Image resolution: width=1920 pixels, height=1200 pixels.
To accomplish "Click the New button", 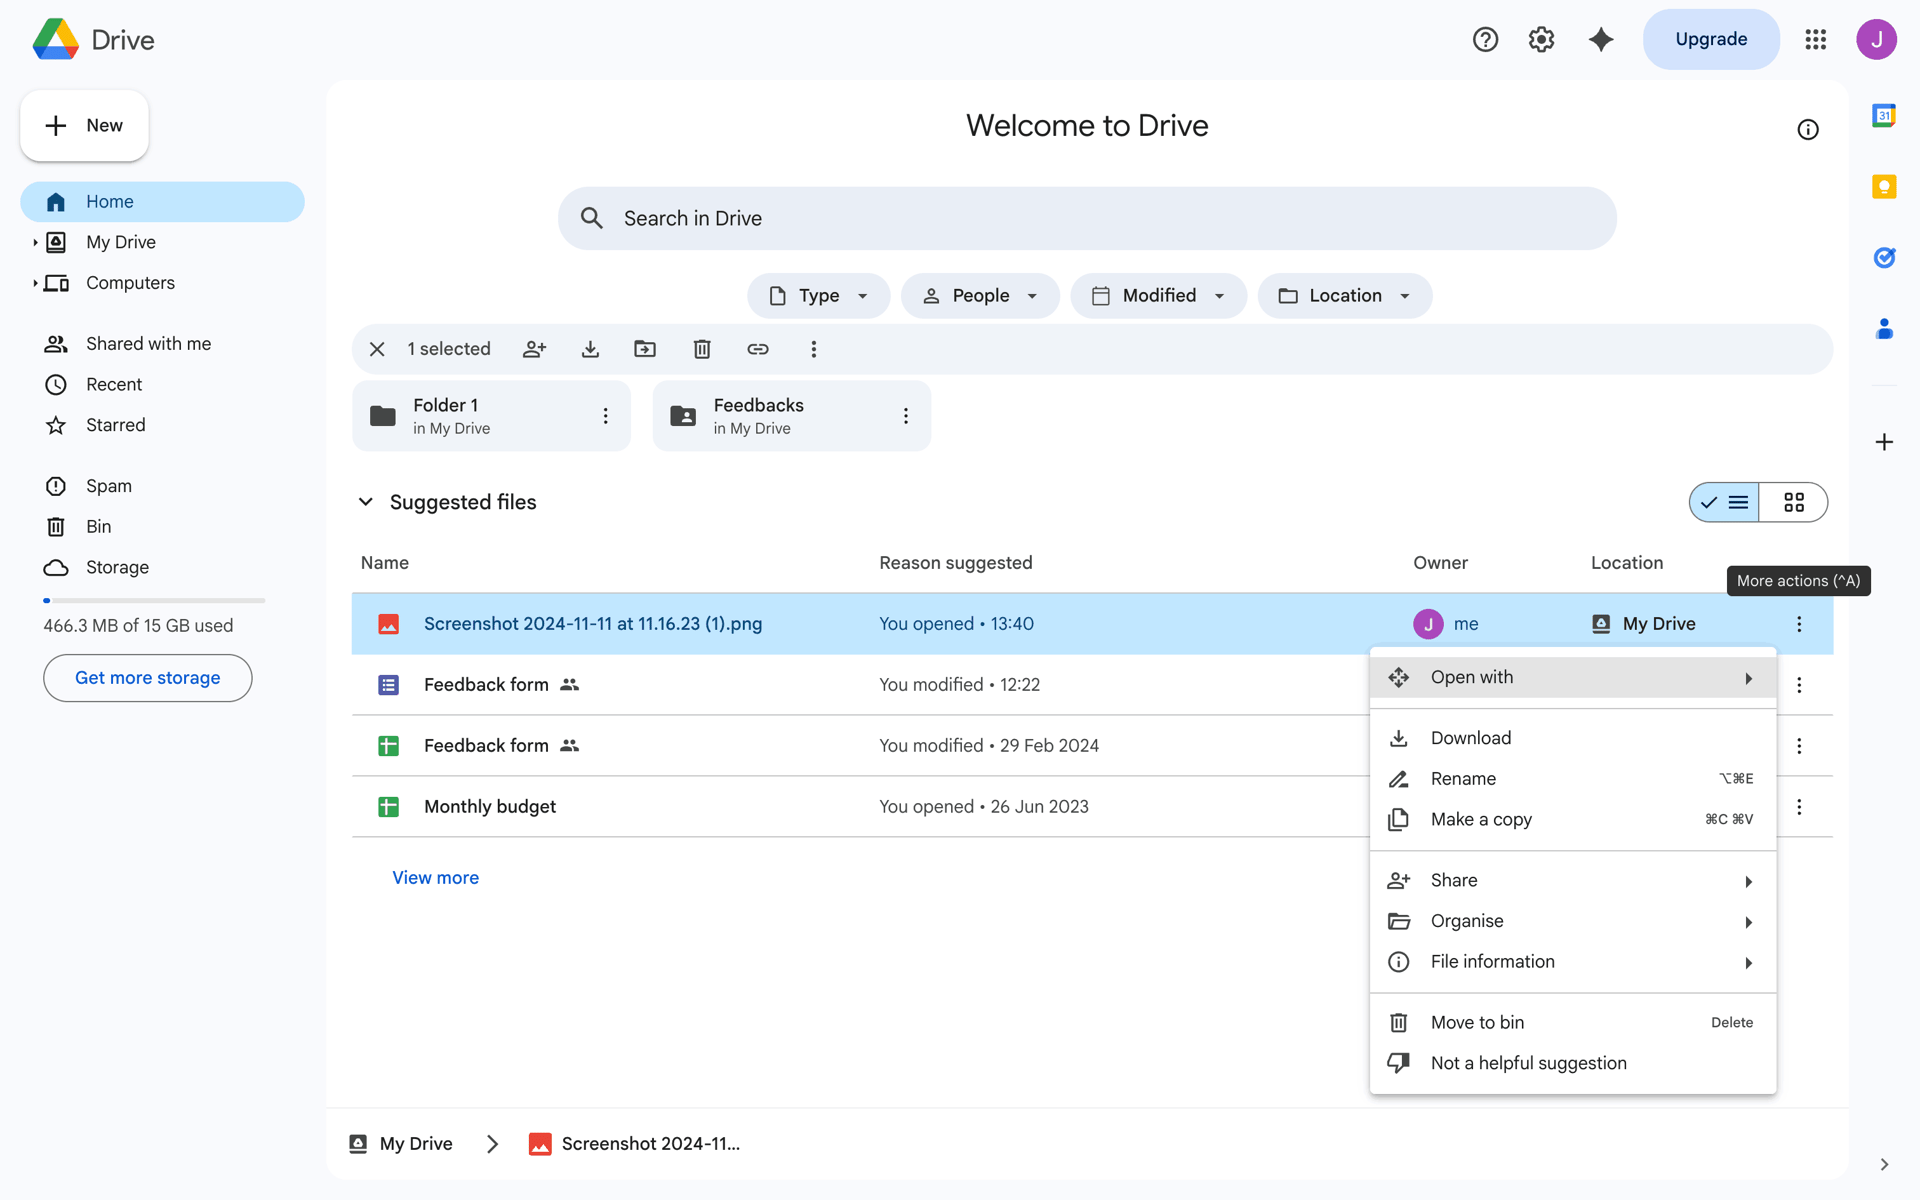I will 84,126.
